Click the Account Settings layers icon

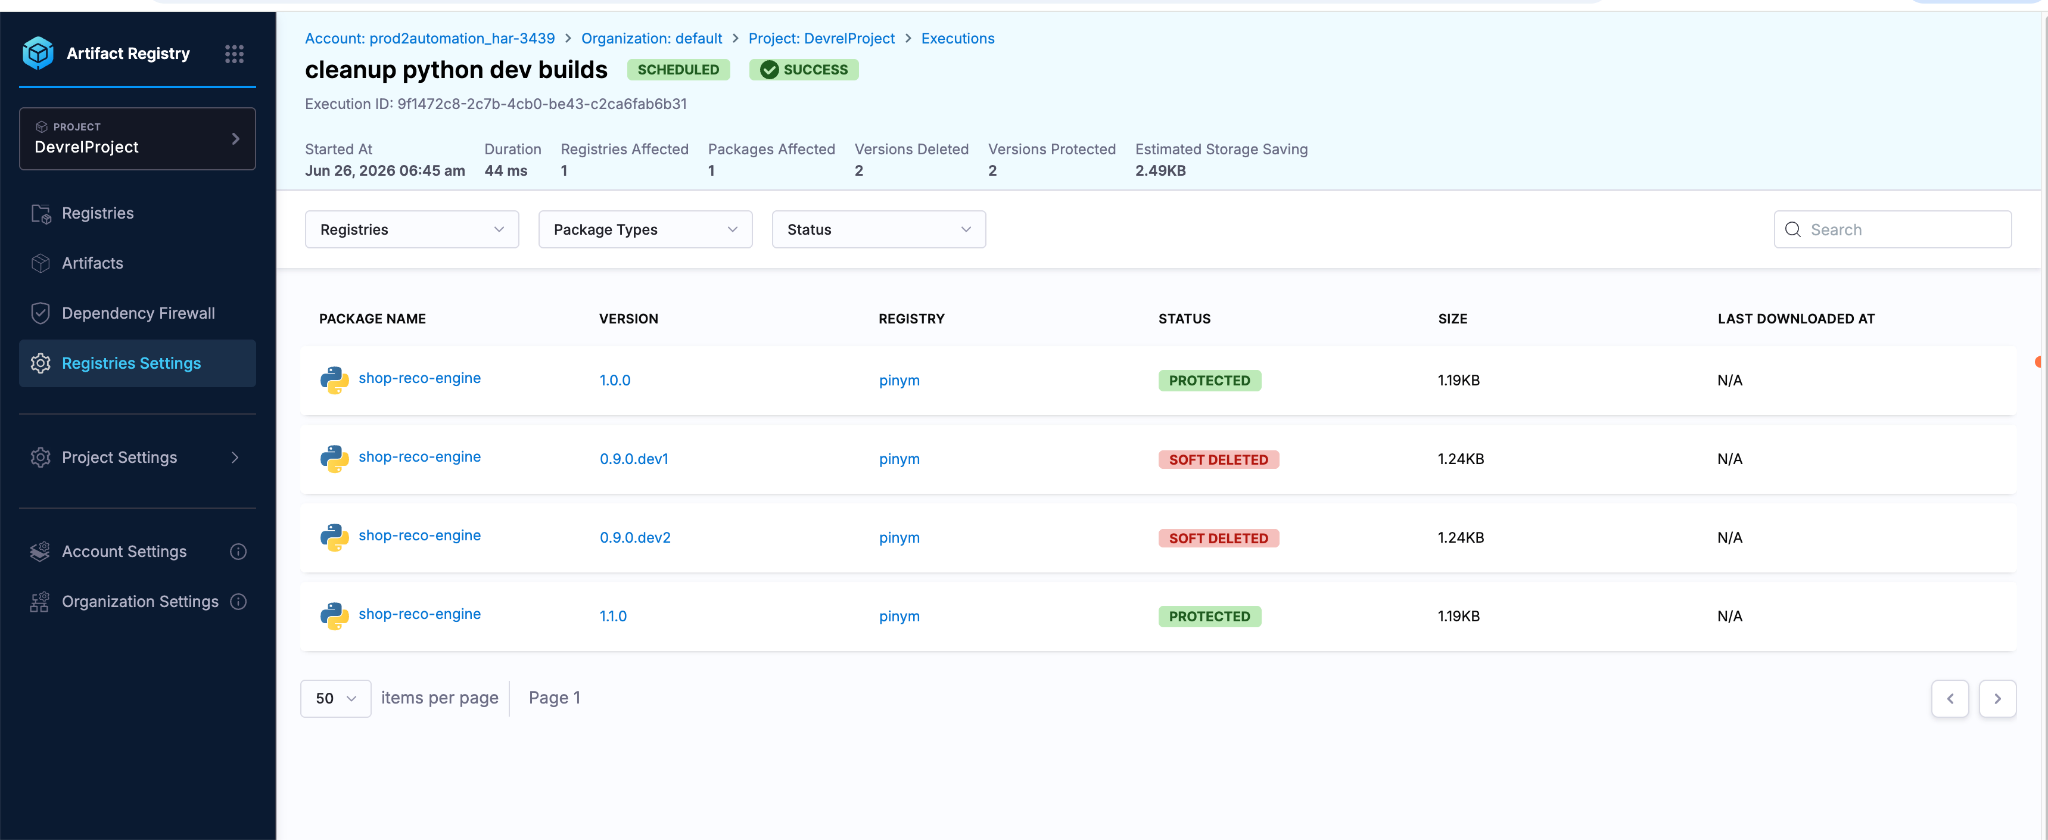pyautogui.click(x=40, y=551)
